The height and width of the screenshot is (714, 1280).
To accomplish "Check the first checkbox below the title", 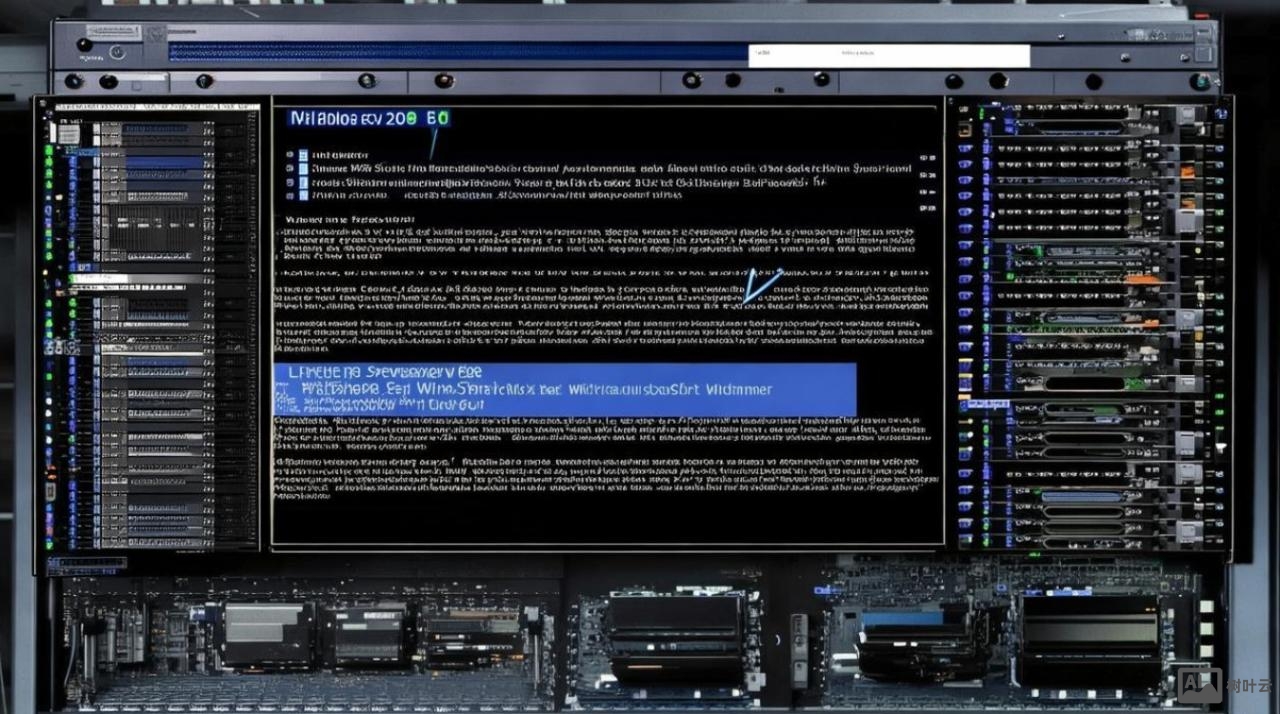I will click(x=303, y=156).
